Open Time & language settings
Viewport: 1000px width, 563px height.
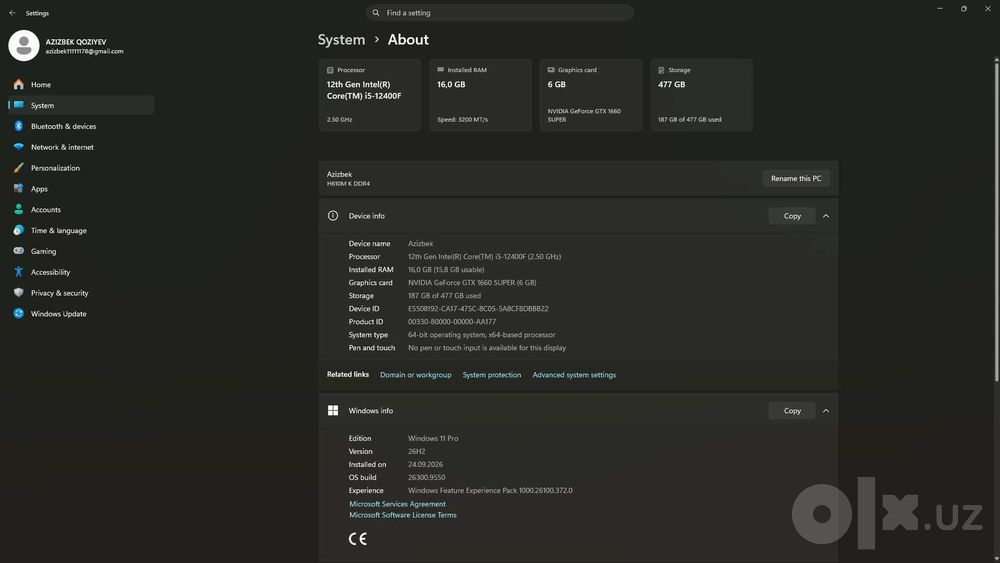tap(81, 230)
